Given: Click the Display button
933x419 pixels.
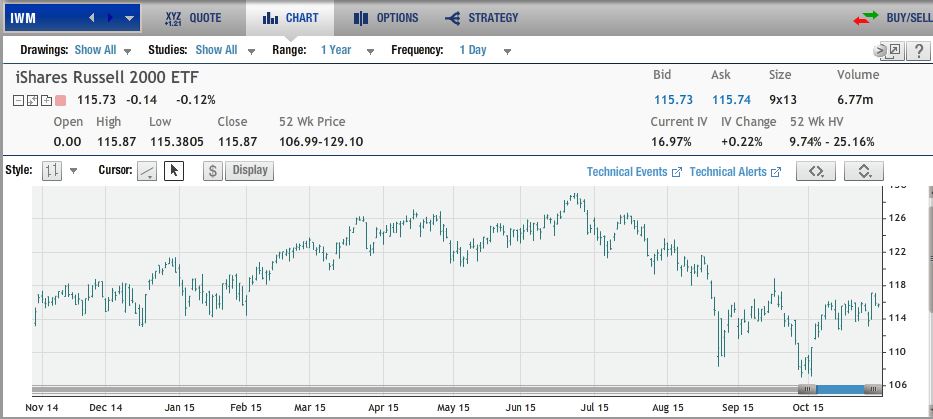Looking at the screenshot, I should coord(249,171).
